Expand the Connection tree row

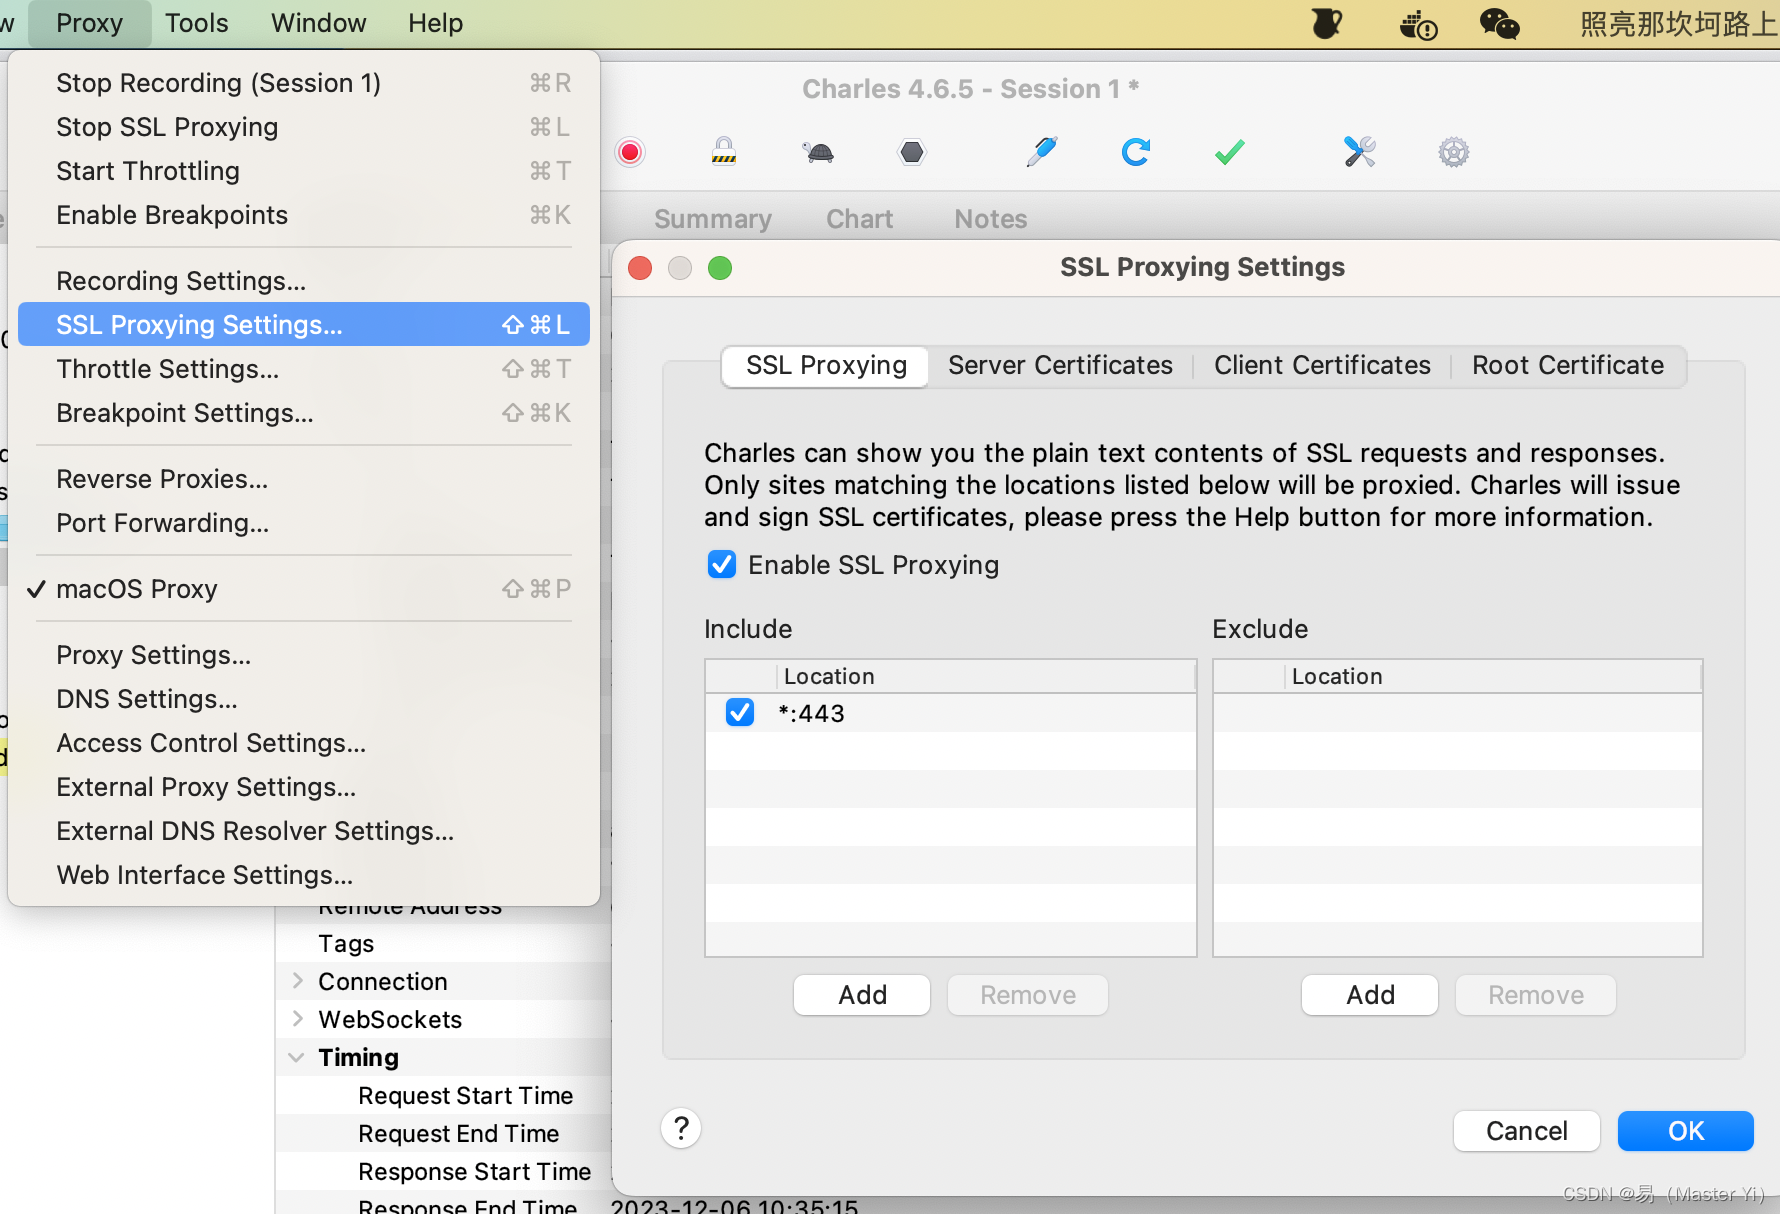[x=297, y=981]
